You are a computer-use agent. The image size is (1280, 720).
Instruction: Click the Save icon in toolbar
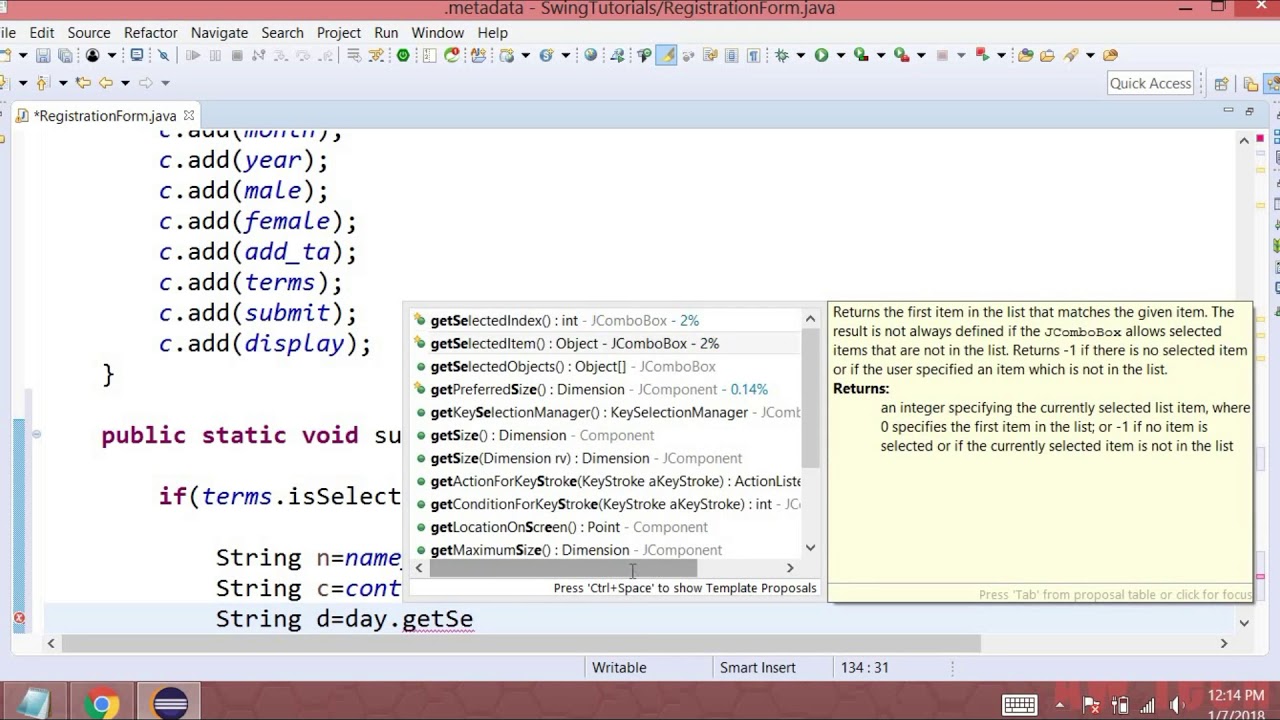(x=43, y=55)
